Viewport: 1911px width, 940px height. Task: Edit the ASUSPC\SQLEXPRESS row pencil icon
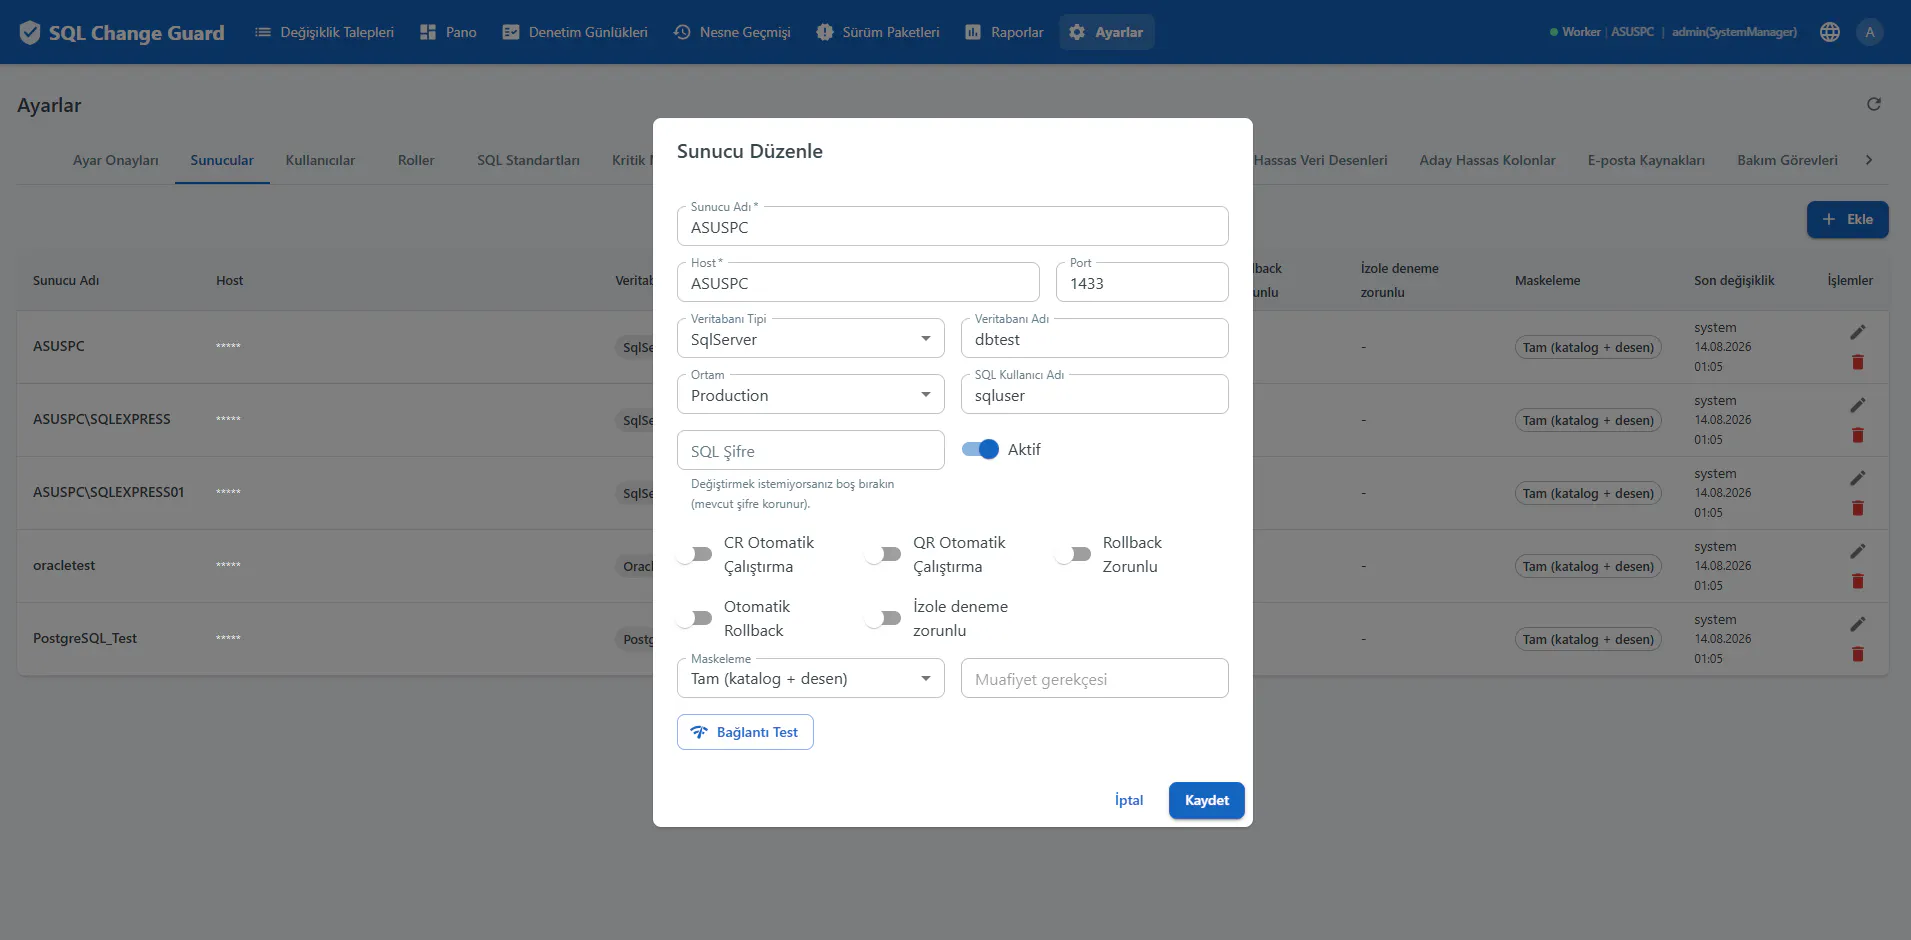pyautogui.click(x=1858, y=405)
